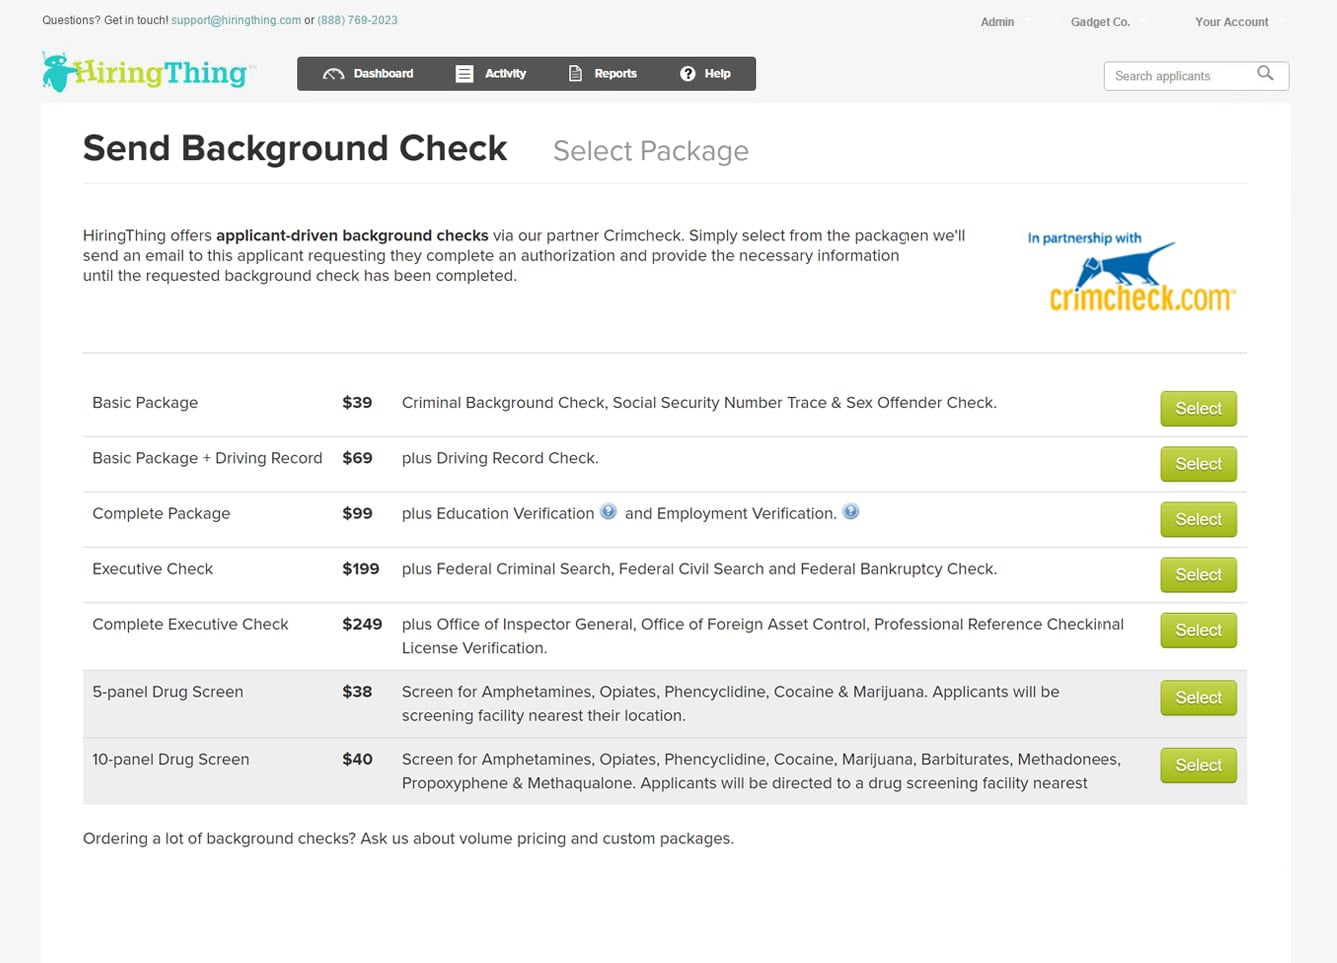This screenshot has width=1337, height=963.
Task: Click the Activity list icon
Action: (x=464, y=74)
